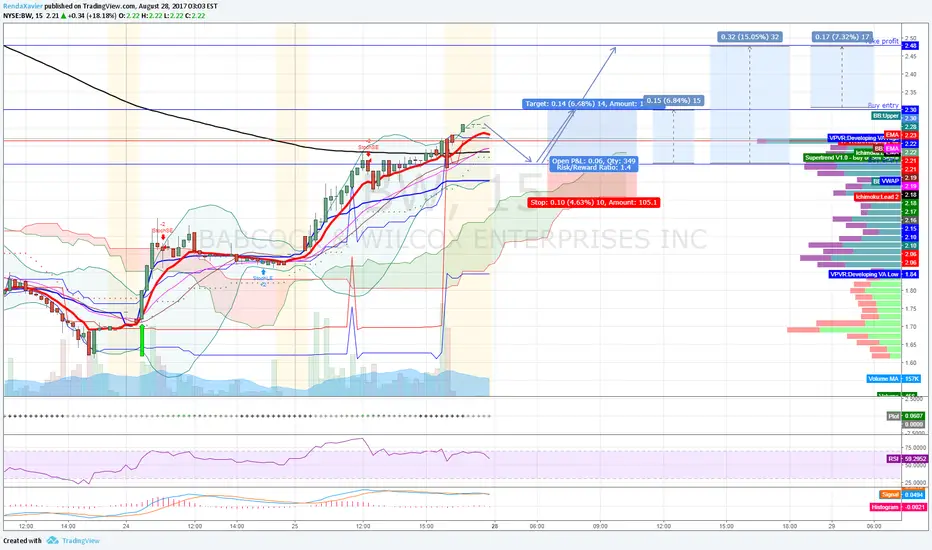Click the magenta EMA label at 2.22
This screenshot has width=932, height=550.
tap(892, 149)
